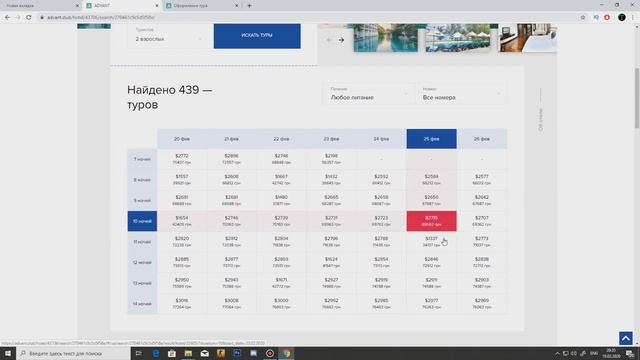Jump to page top with blue arrow button

(x=626, y=338)
